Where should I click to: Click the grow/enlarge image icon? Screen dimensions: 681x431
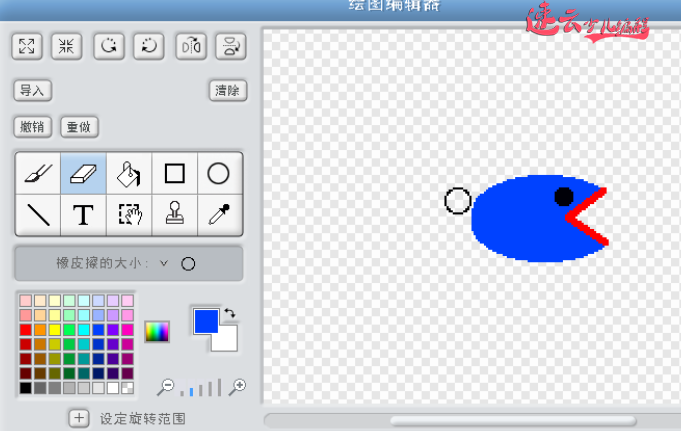point(27,46)
